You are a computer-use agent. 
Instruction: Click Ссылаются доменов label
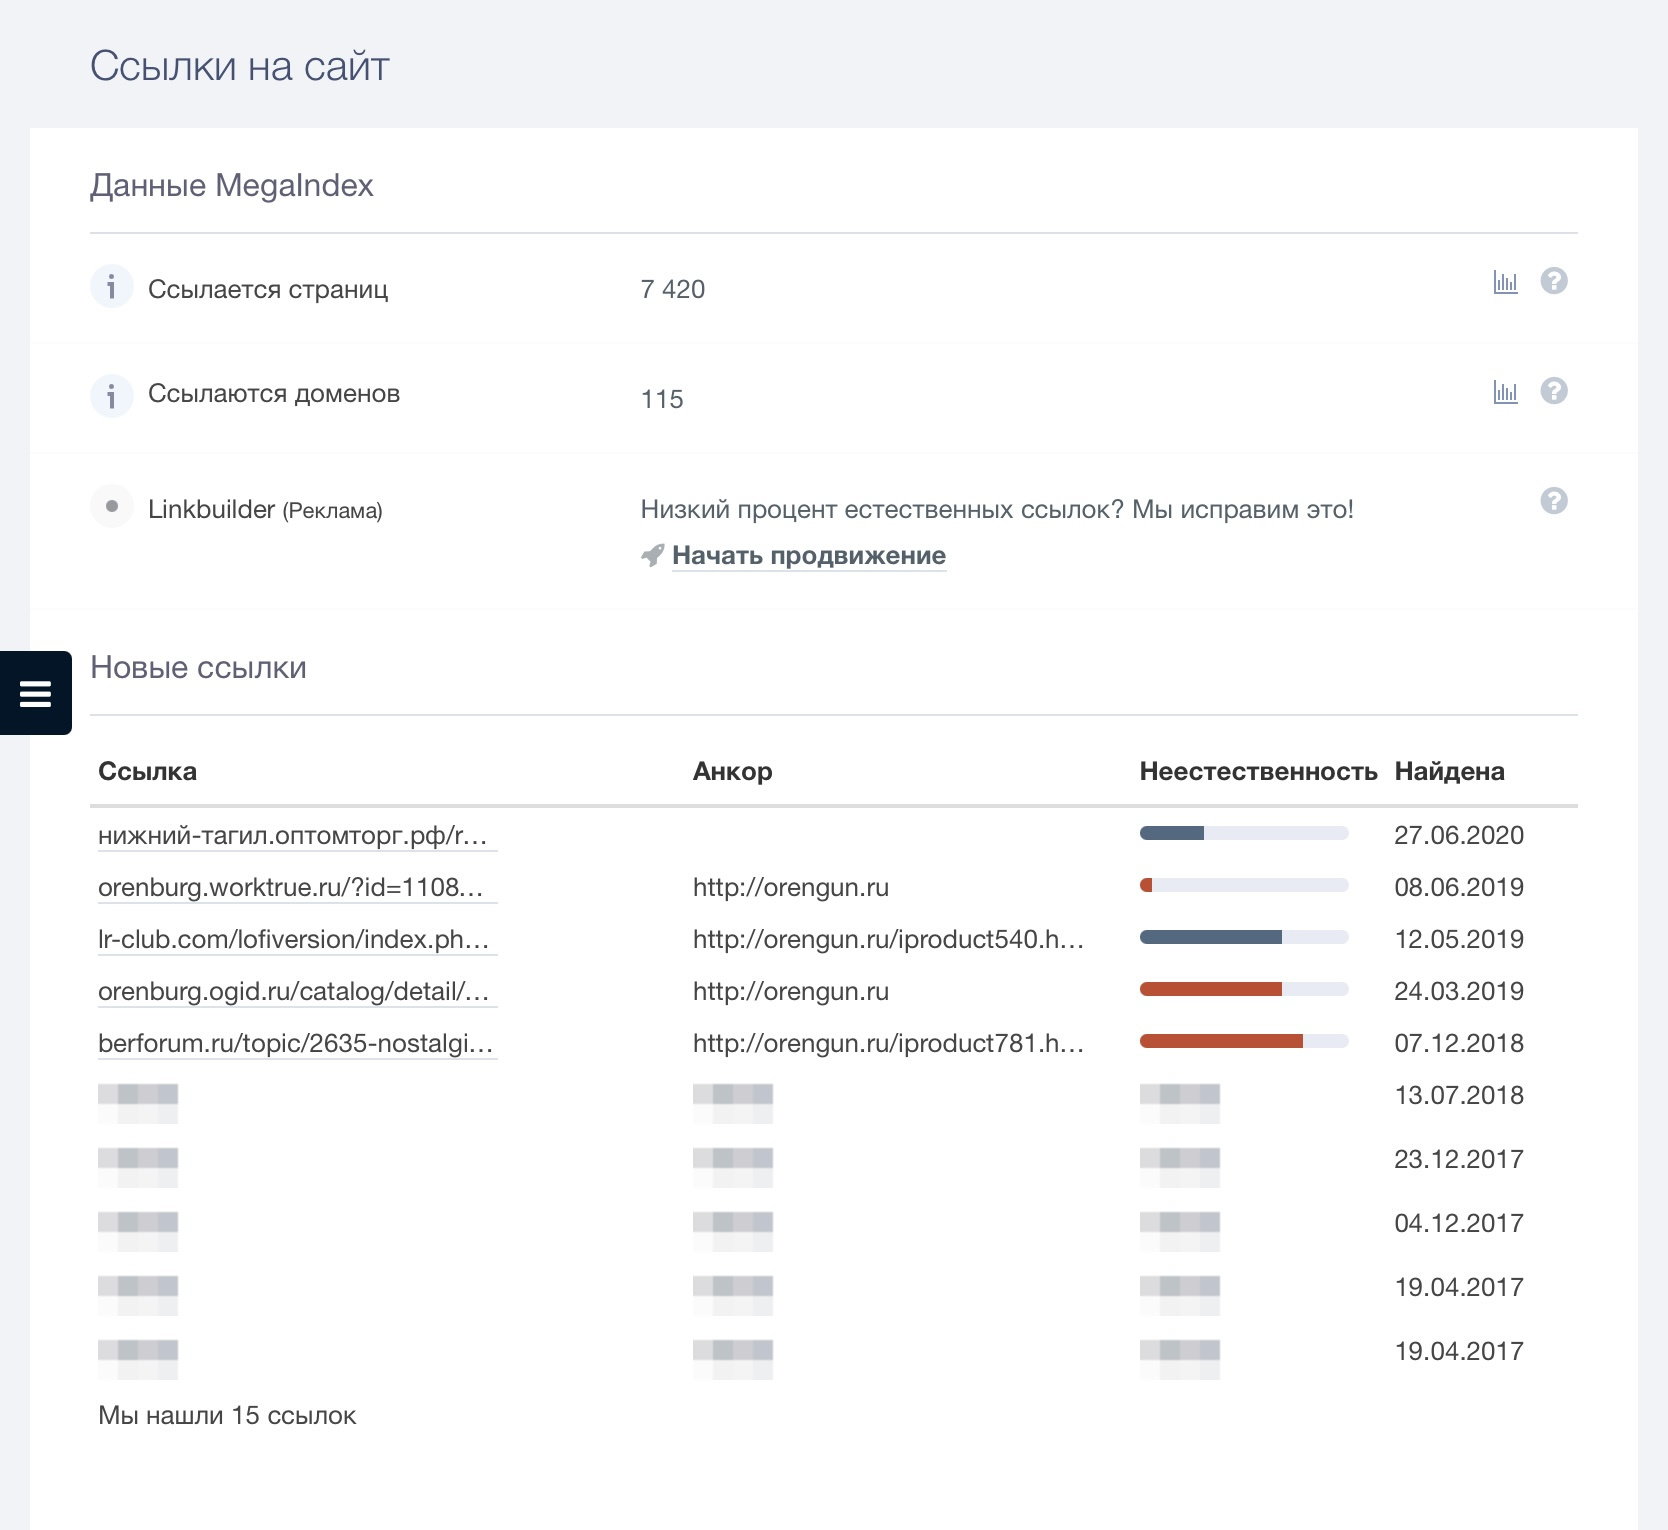tap(274, 395)
